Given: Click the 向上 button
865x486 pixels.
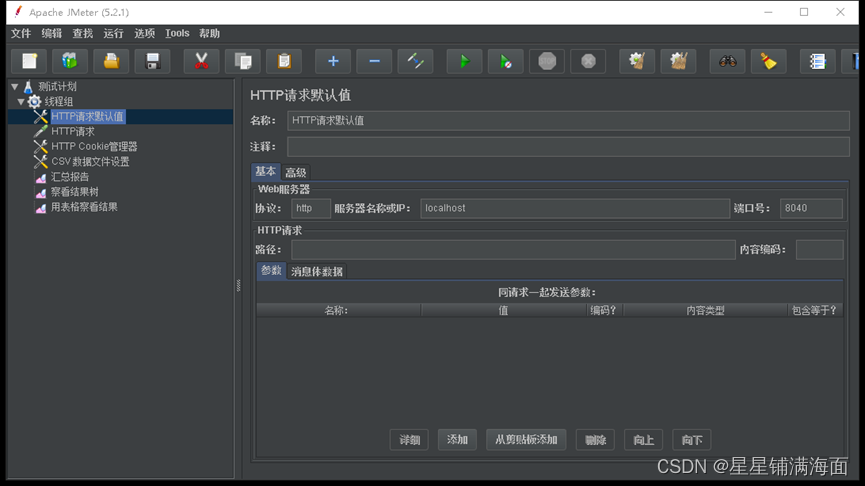Looking at the screenshot, I should point(643,440).
